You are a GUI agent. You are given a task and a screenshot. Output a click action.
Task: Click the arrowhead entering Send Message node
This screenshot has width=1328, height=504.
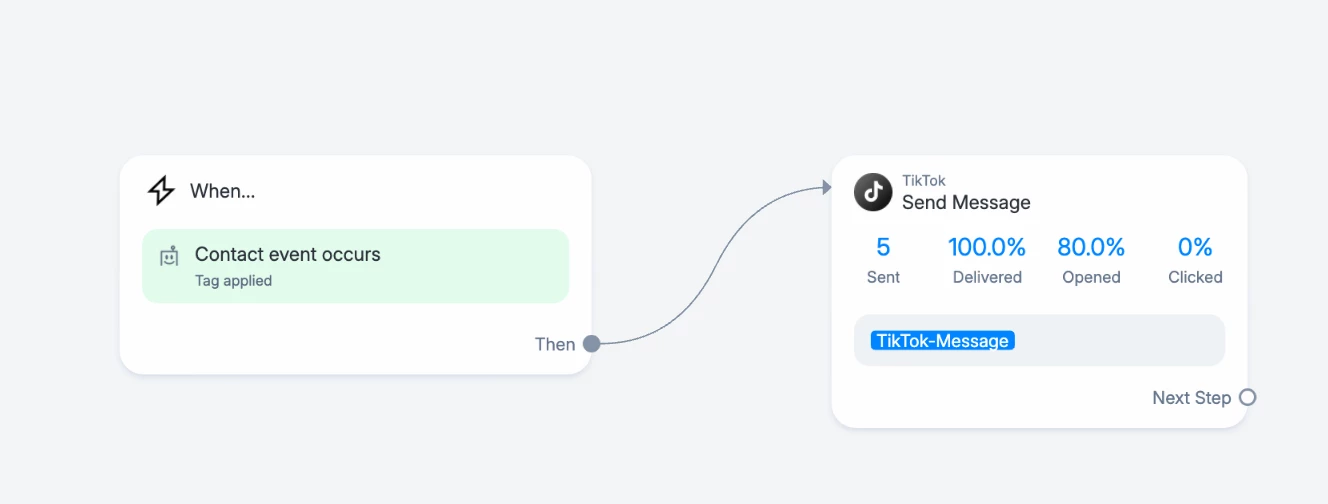click(826, 186)
